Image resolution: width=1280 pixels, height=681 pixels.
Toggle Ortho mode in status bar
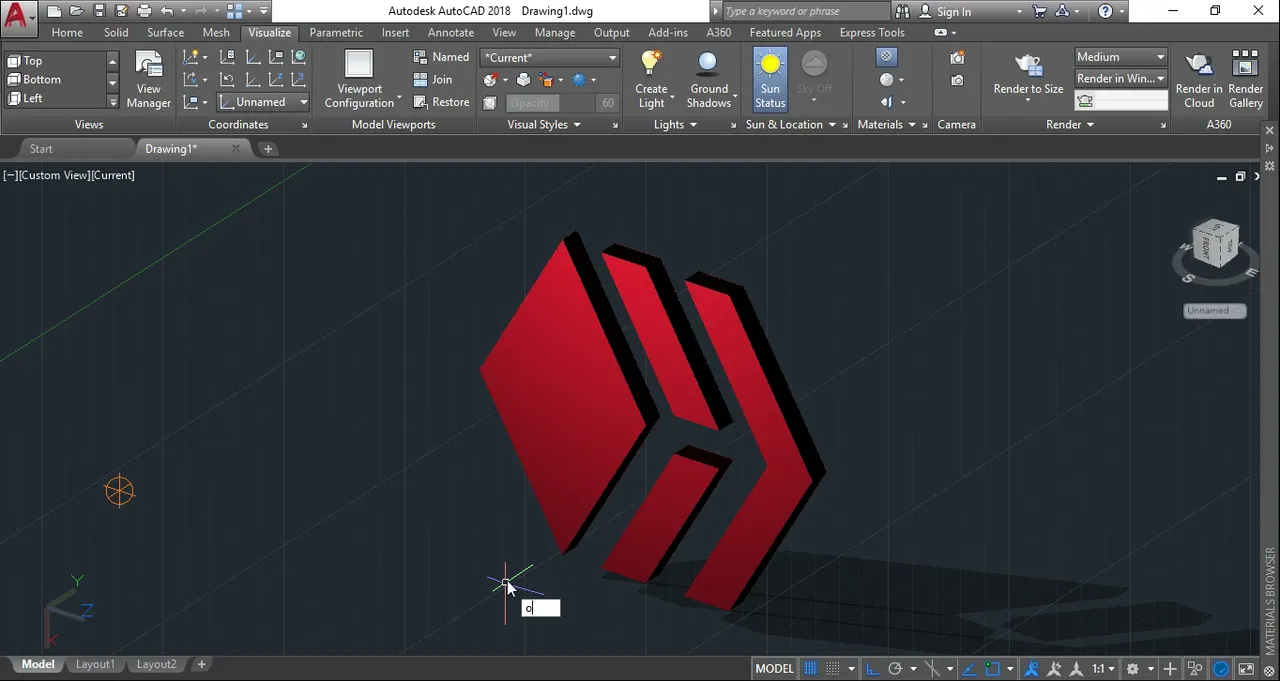[x=873, y=669]
